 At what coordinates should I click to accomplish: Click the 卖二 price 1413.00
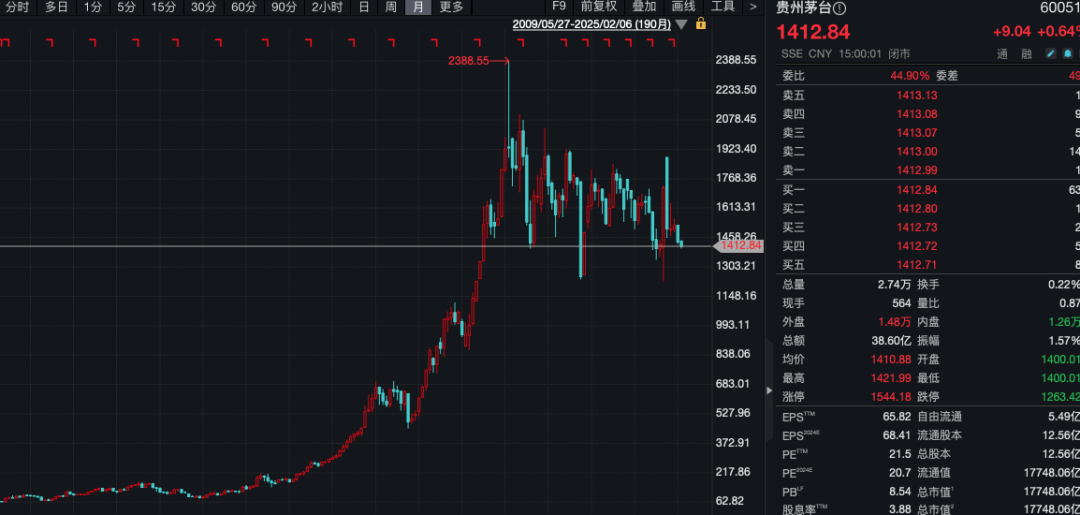[917, 151]
